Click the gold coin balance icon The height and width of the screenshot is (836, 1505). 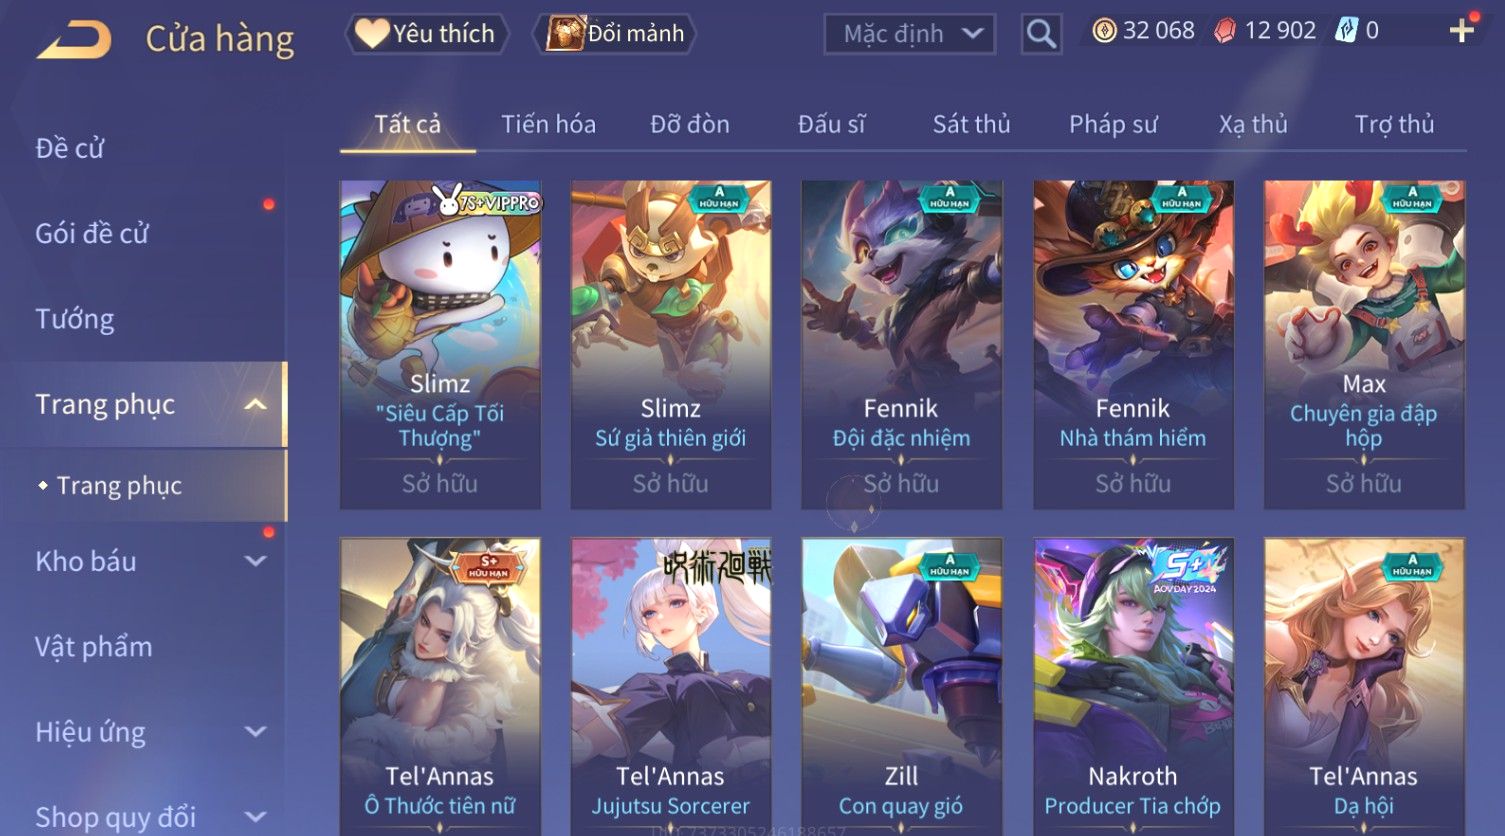click(1104, 31)
